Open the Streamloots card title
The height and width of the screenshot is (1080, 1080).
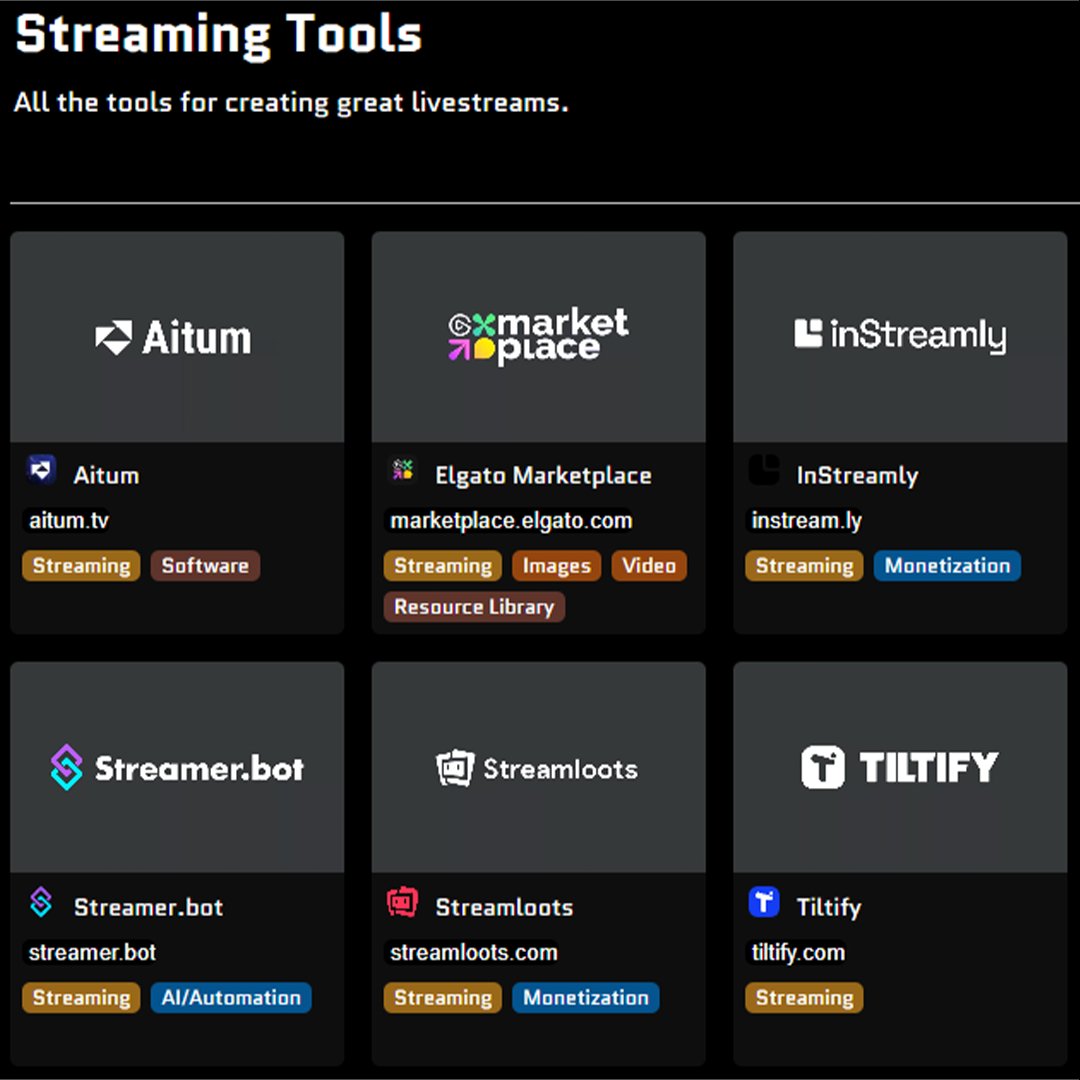point(504,907)
